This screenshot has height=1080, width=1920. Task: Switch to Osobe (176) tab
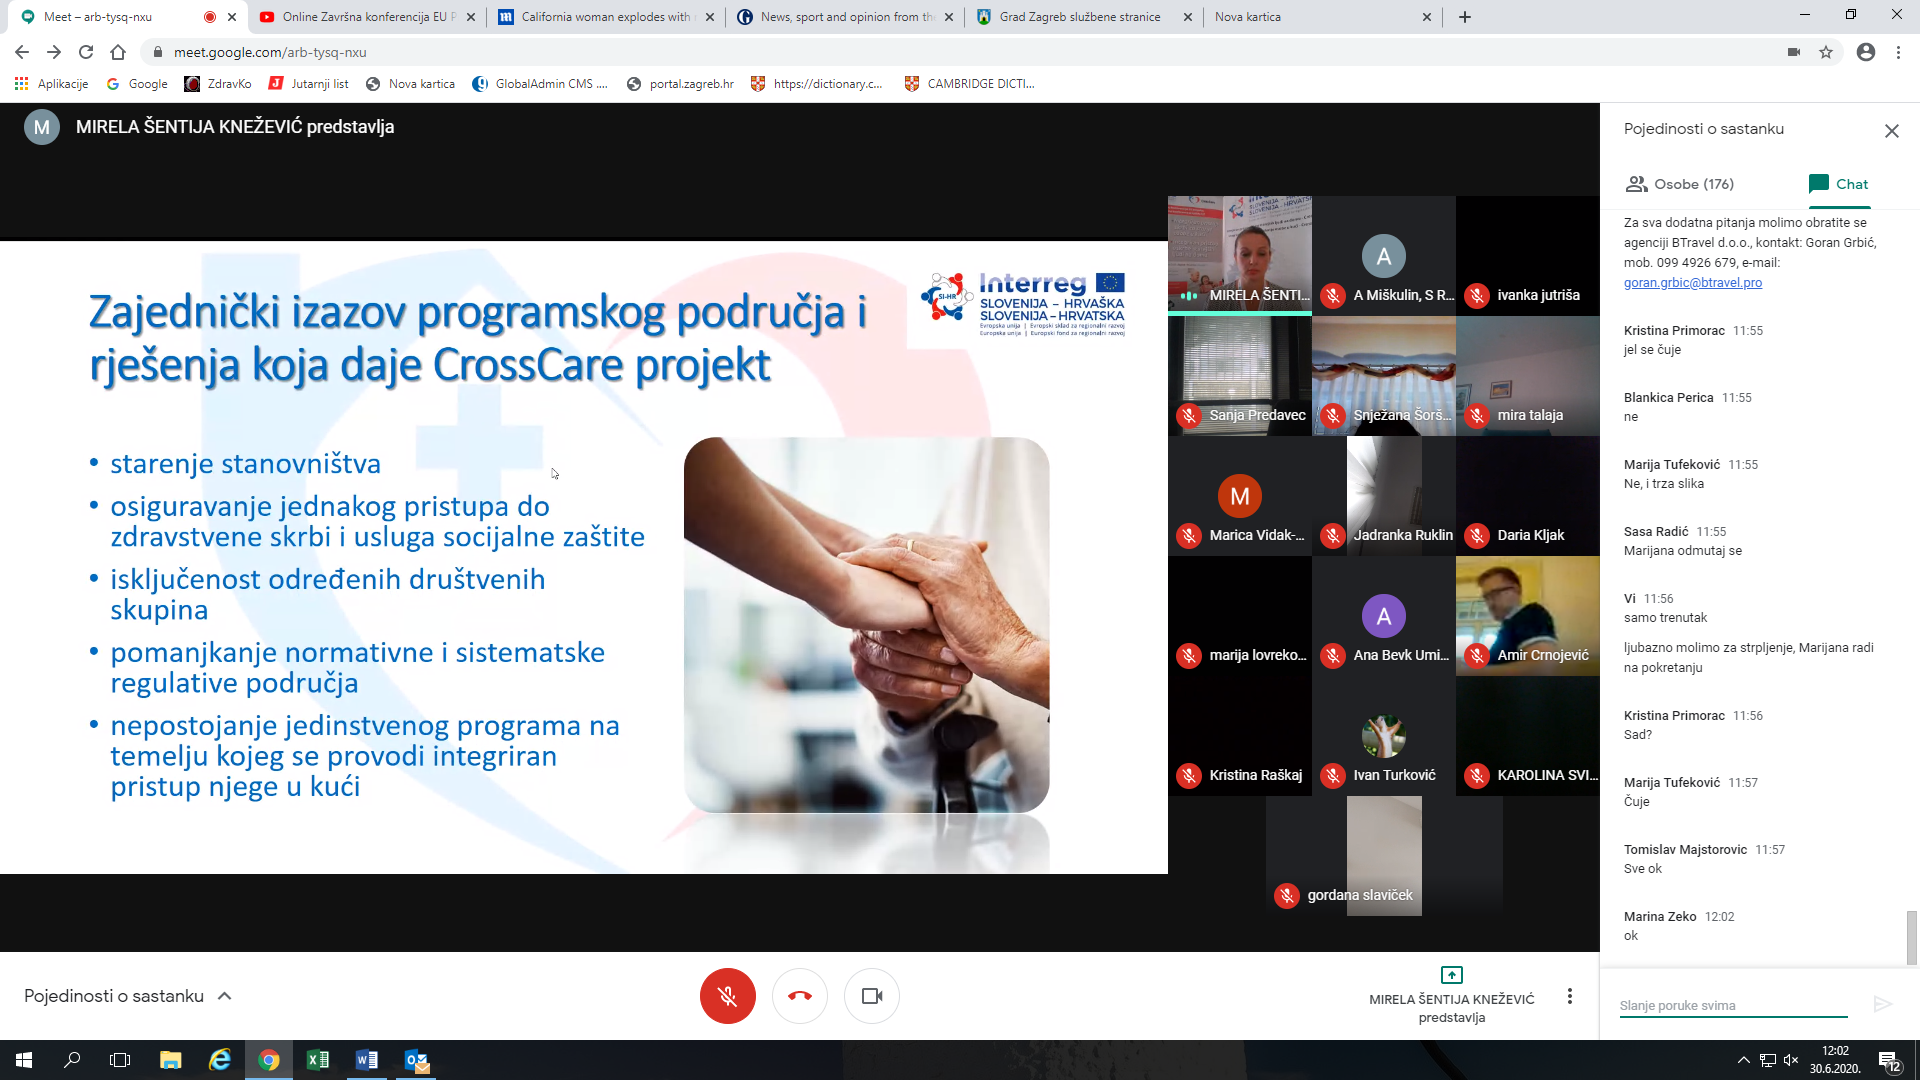[1680, 184]
